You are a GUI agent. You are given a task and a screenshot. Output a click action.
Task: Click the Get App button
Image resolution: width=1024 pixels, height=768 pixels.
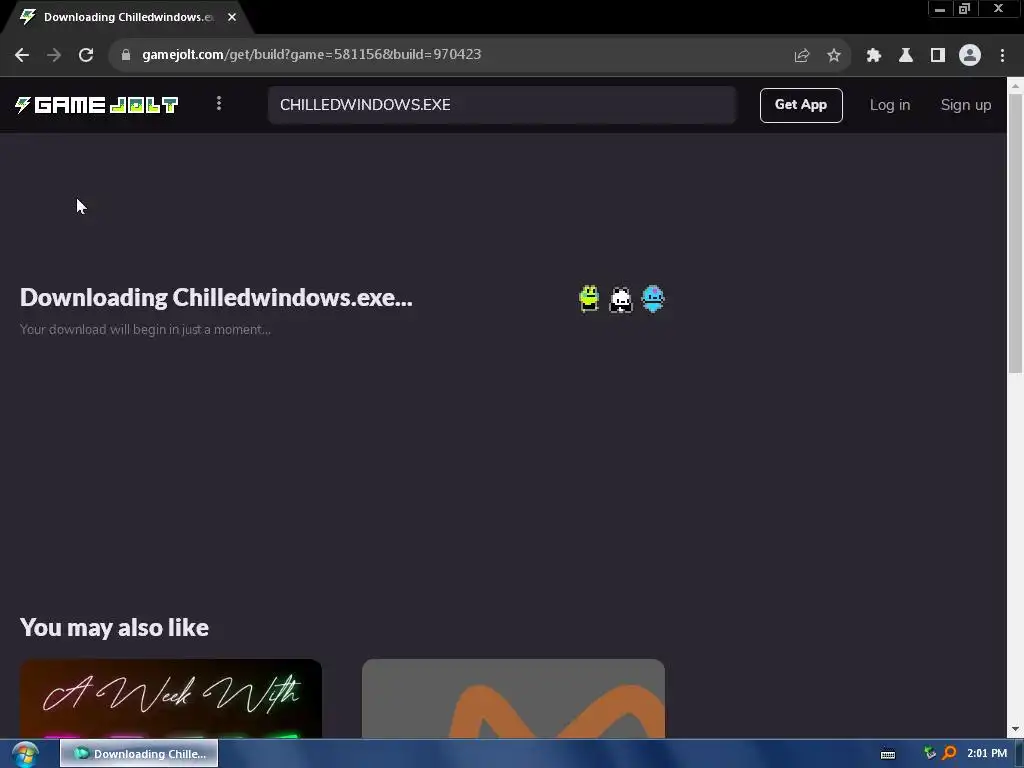pyautogui.click(x=801, y=105)
